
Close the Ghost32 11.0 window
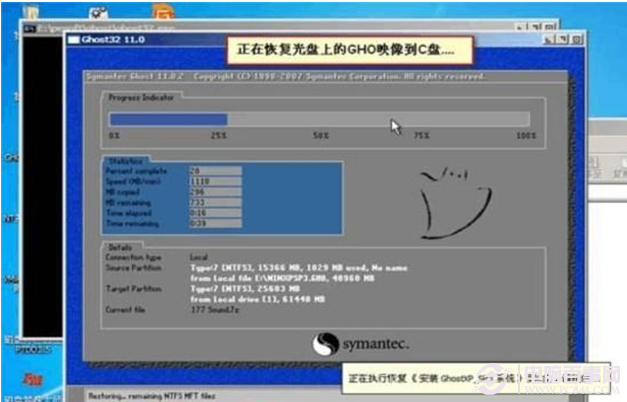click(x=577, y=39)
